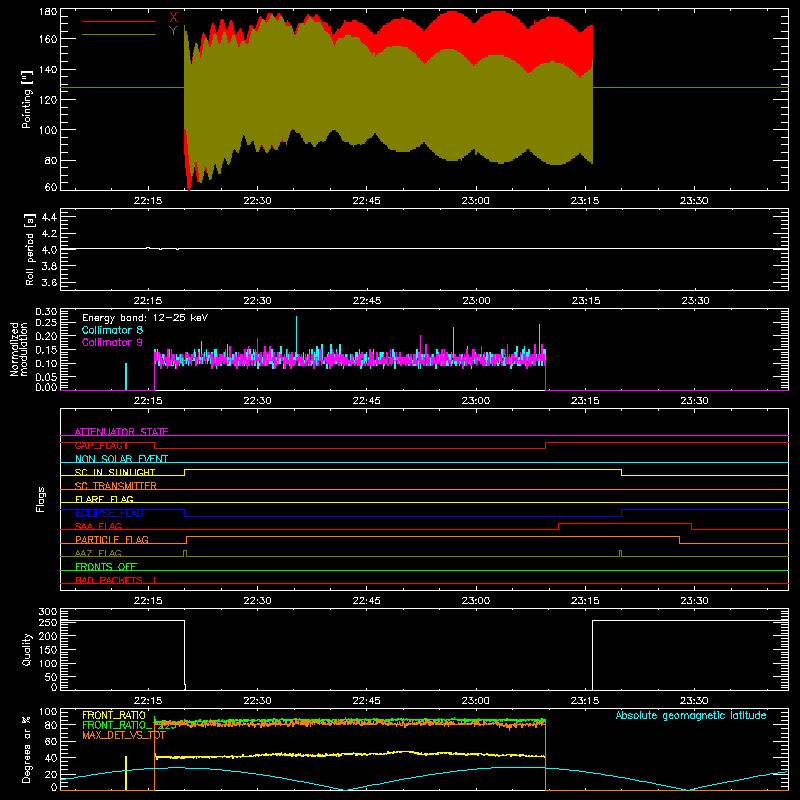This screenshot has height=800, width=800.
Task: Click the "Energy band: 12-25 keV" label
Action: coord(145,318)
